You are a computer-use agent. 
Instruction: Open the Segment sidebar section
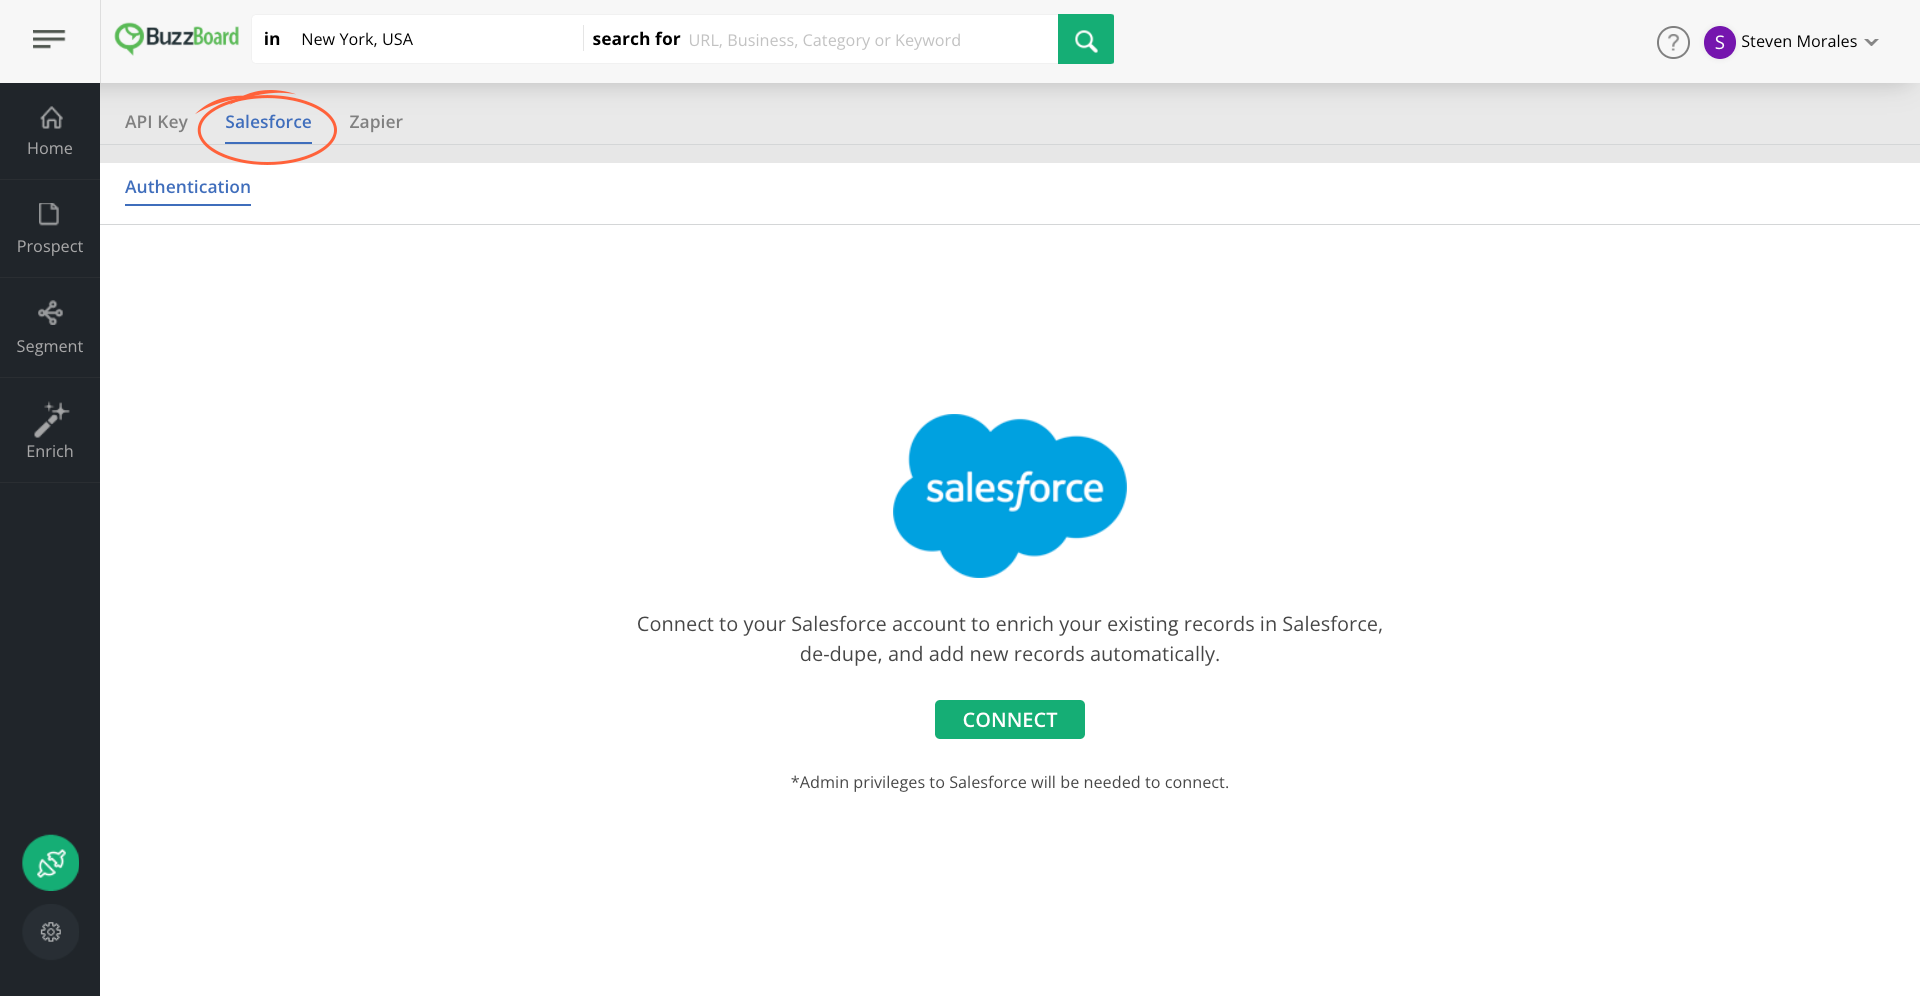tap(50, 328)
